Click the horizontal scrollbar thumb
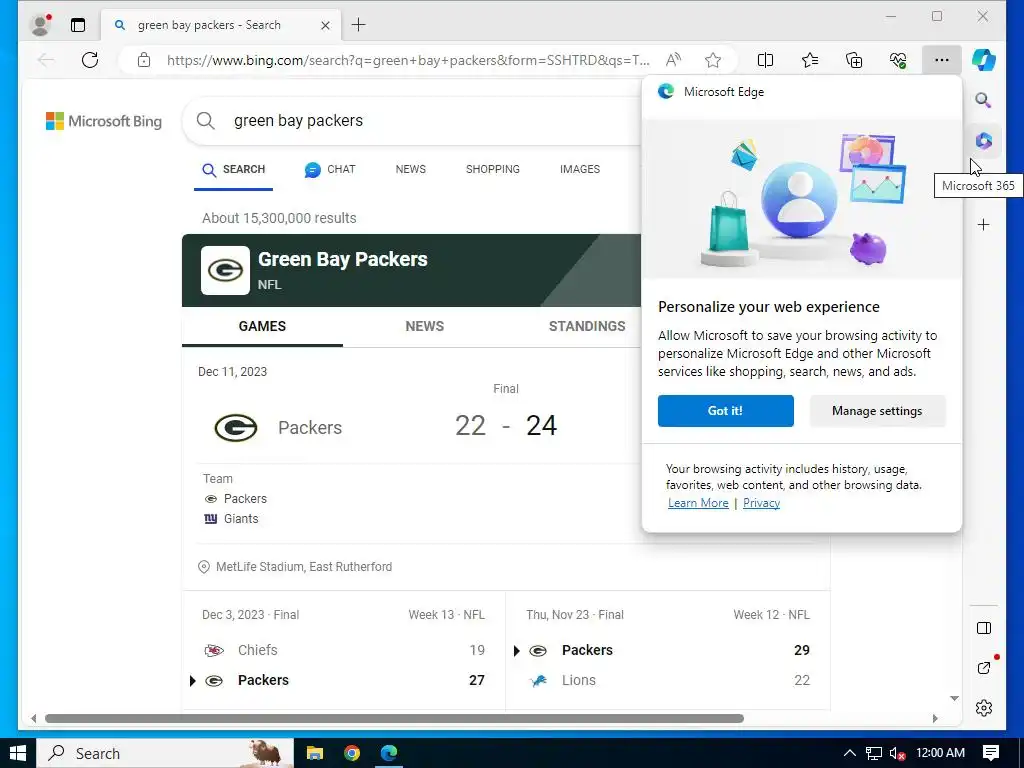1024x768 pixels. click(x=394, y=718)
